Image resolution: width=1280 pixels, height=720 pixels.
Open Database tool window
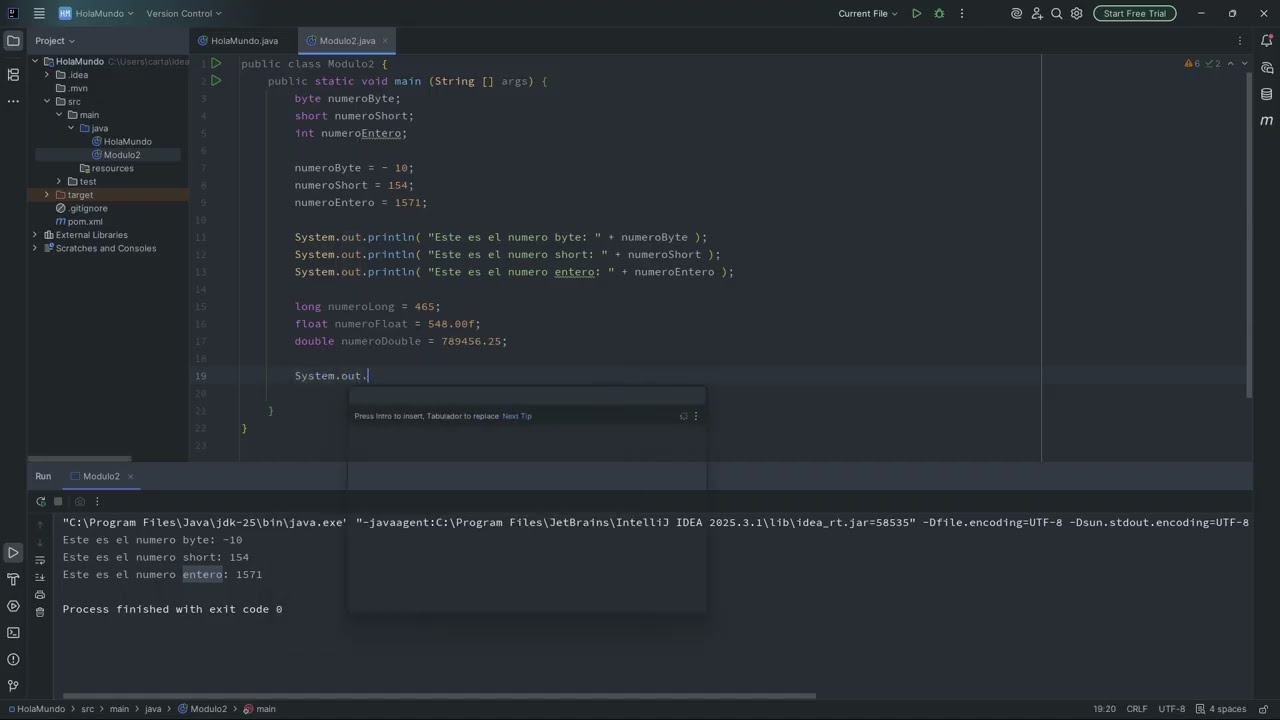(x=1267, y=94)
